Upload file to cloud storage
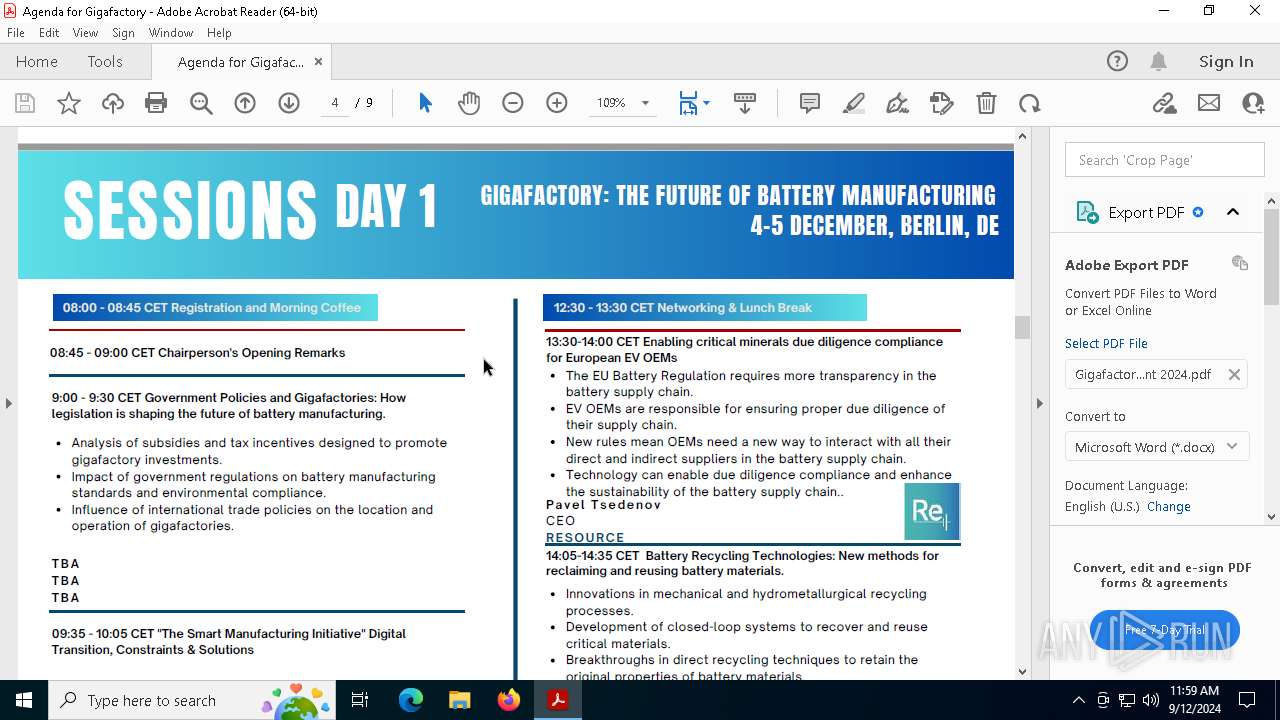Screen dimensions: 1280x720 pos(113,103)
